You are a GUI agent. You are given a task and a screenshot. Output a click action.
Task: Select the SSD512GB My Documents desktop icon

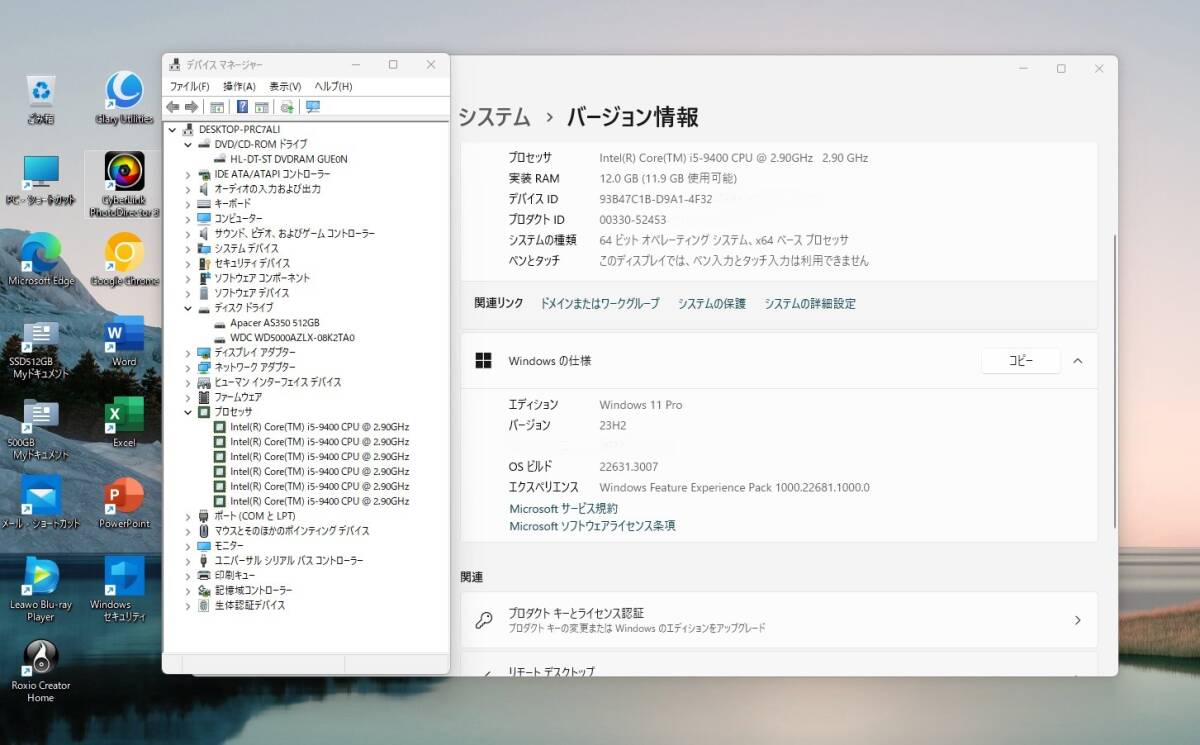tap(41, 349)
